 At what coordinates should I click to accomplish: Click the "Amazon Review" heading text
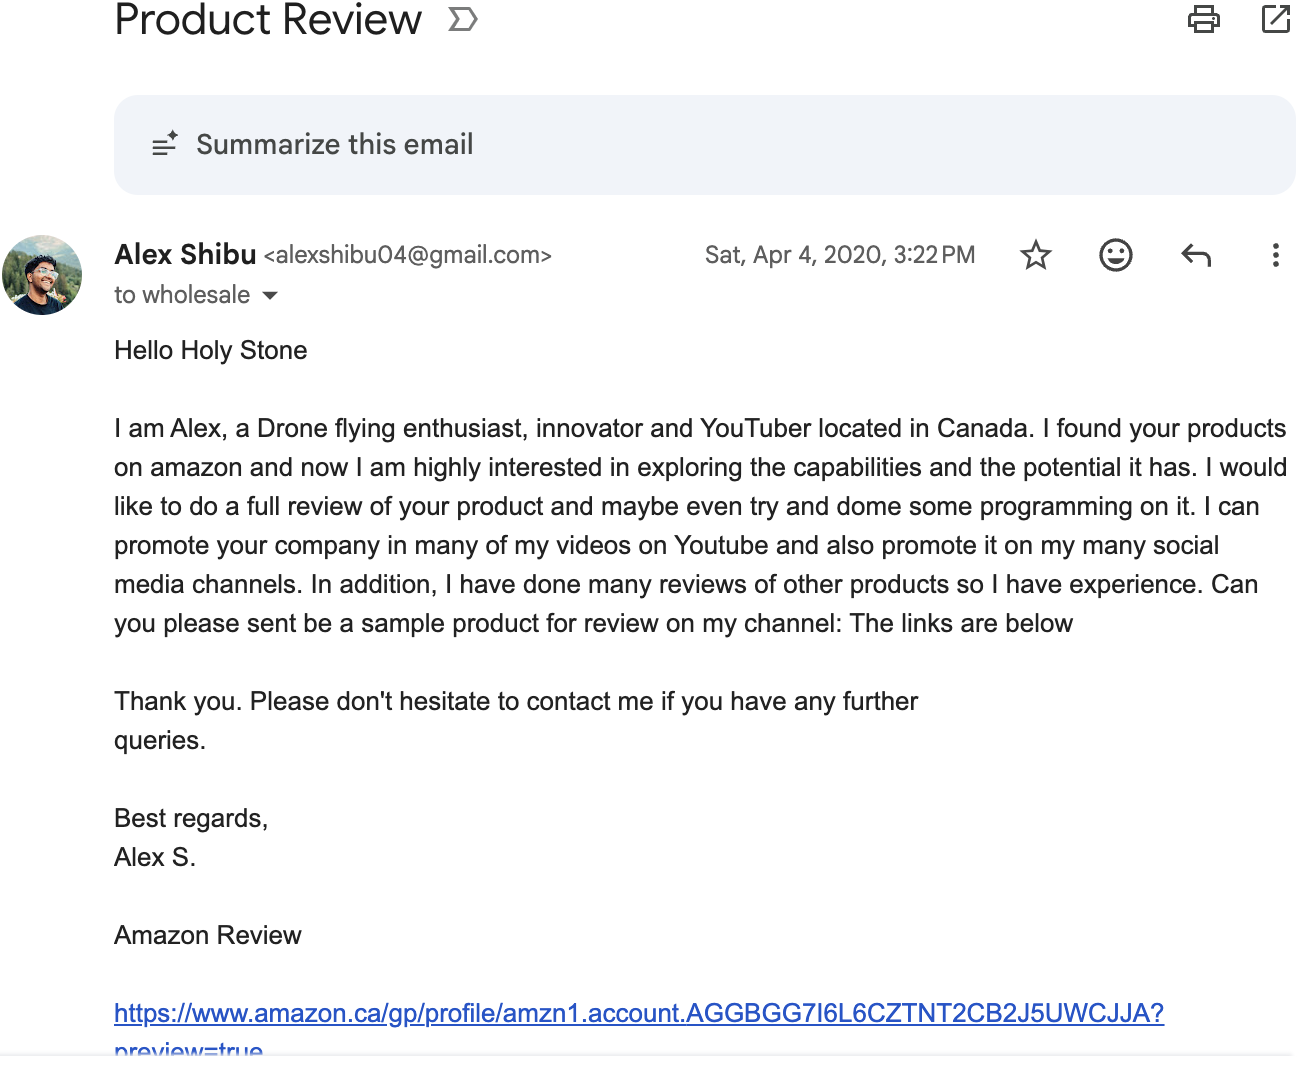coord(208,935)
